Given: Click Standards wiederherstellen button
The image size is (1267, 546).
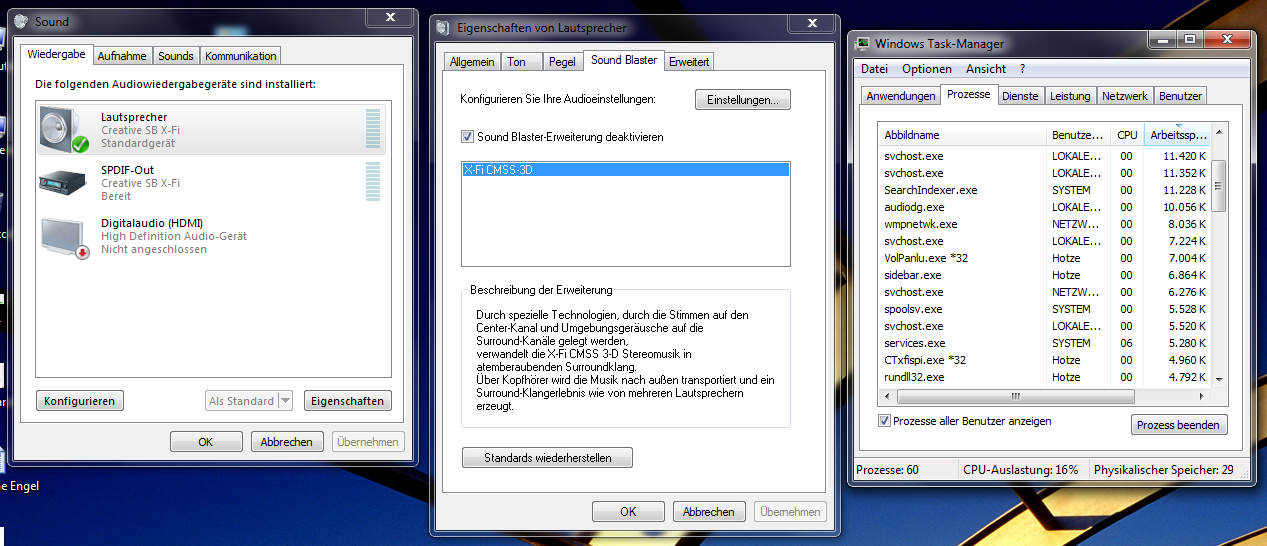Looking at the screenshot, I should pyautogui.click(x=548, y=458).
